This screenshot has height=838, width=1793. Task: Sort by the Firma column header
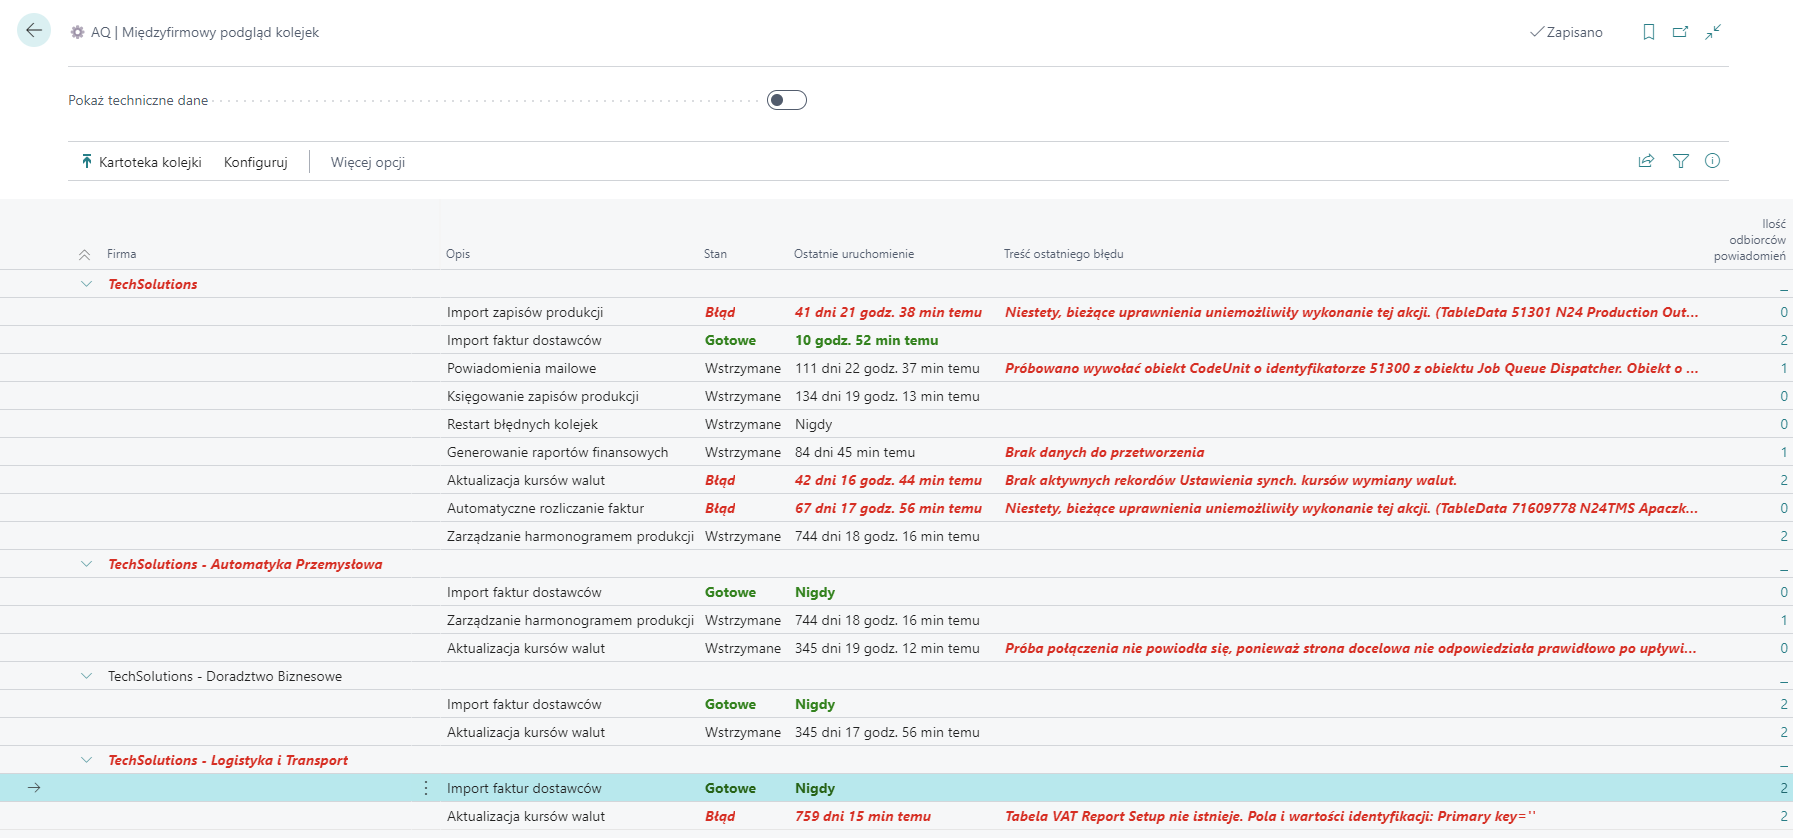click(x=122, y=254)
